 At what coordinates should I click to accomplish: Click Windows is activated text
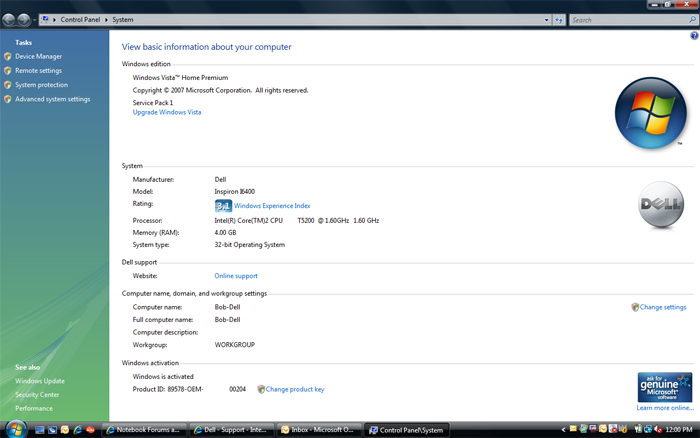(163, 376)
